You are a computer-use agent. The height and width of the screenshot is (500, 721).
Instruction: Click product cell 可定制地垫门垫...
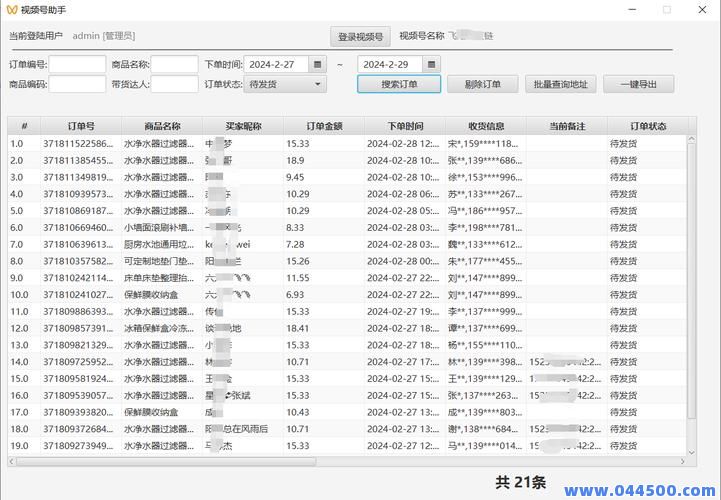159,261
